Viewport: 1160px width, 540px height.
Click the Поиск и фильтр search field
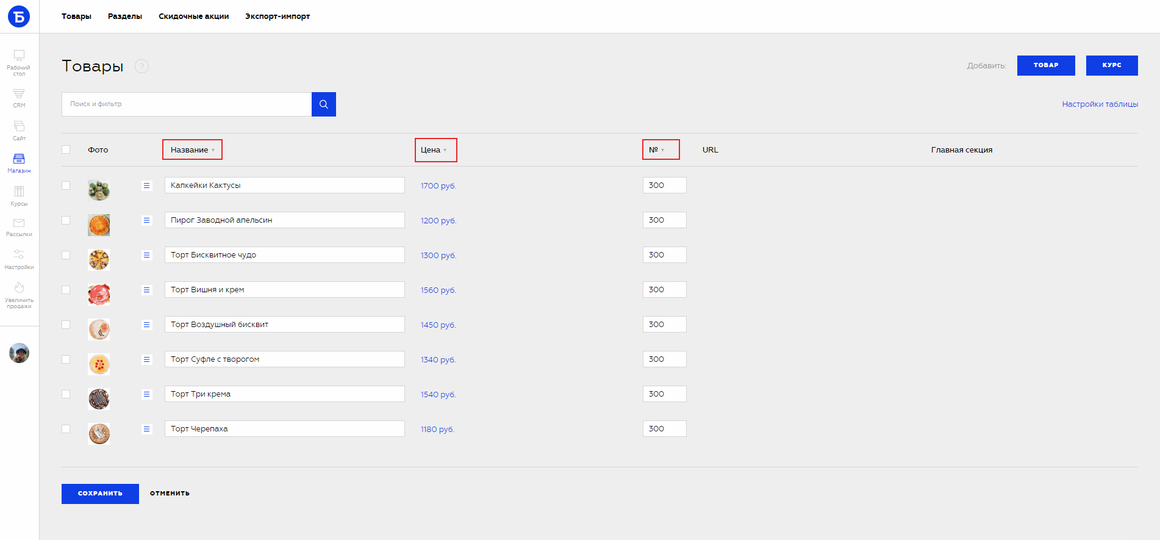coord(186,104)
